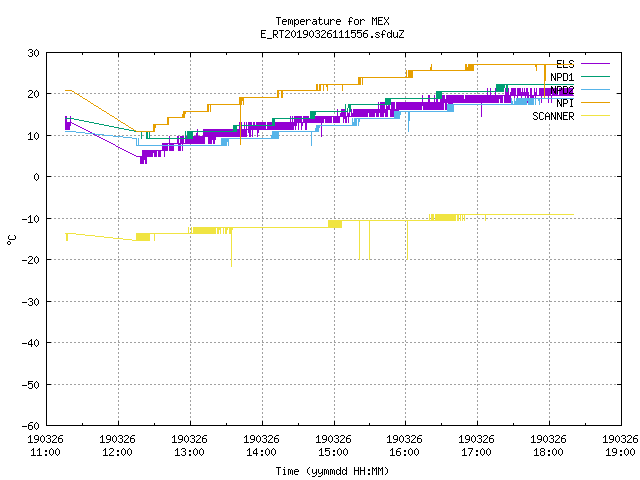The height and width of the screenshot is (480, 640).
Task: Click the ELS legend label
Action: pyautogui.click(x=565, y=64)
